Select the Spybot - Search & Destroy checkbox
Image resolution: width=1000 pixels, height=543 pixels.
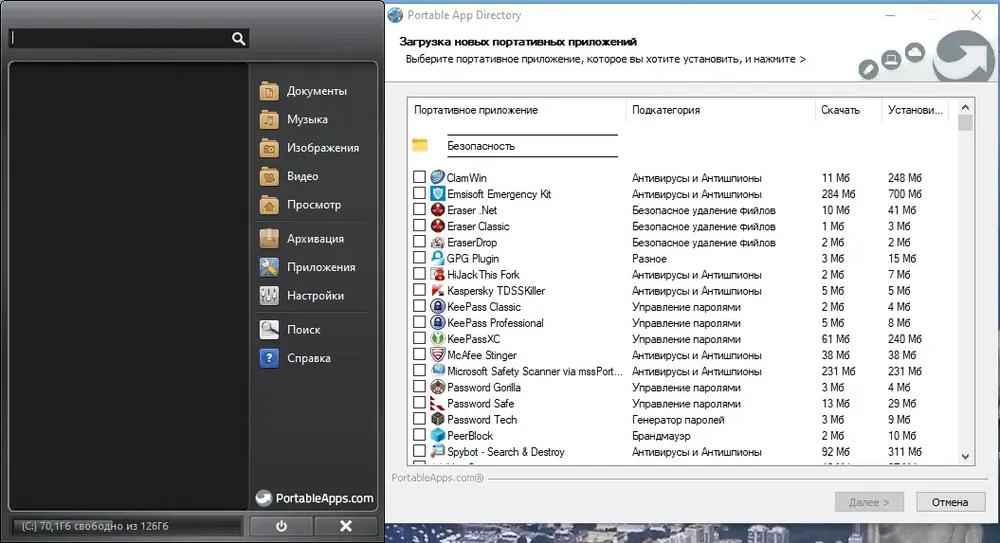[x=419, y=451]
